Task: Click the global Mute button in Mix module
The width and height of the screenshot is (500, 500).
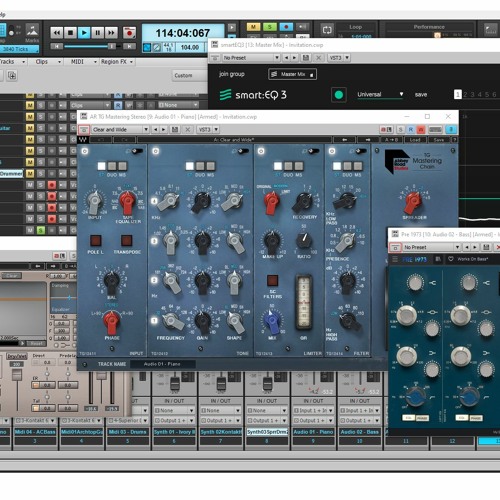Action: pos(253,27)
